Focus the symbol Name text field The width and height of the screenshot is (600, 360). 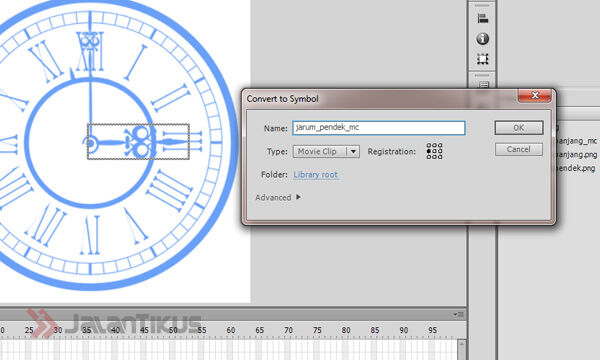point(379,128)
